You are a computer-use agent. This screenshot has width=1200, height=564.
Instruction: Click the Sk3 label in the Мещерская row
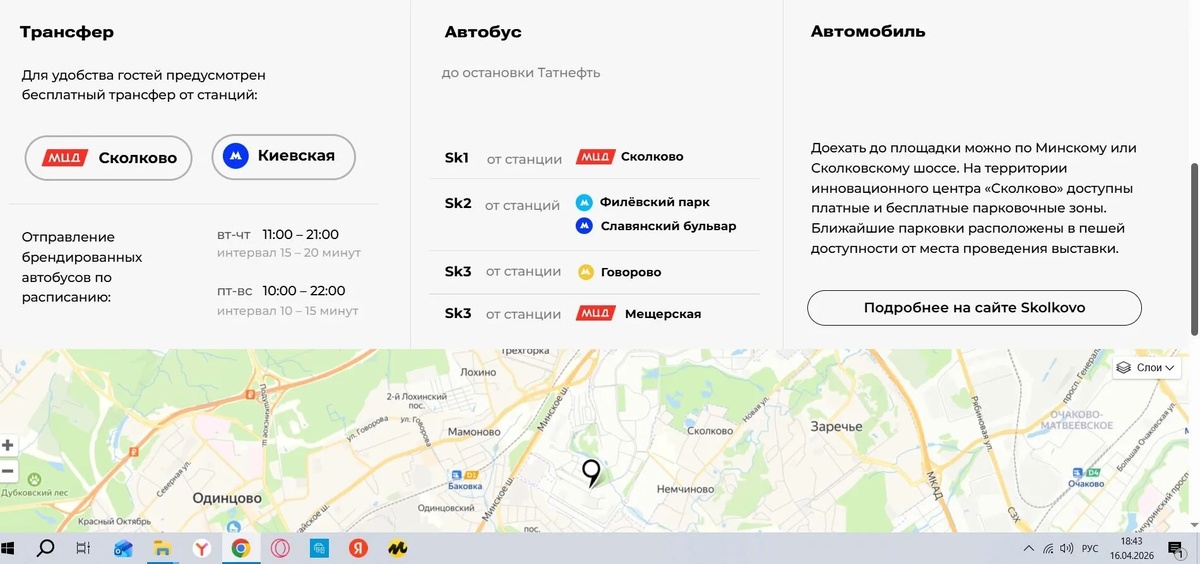coord(458,313)
